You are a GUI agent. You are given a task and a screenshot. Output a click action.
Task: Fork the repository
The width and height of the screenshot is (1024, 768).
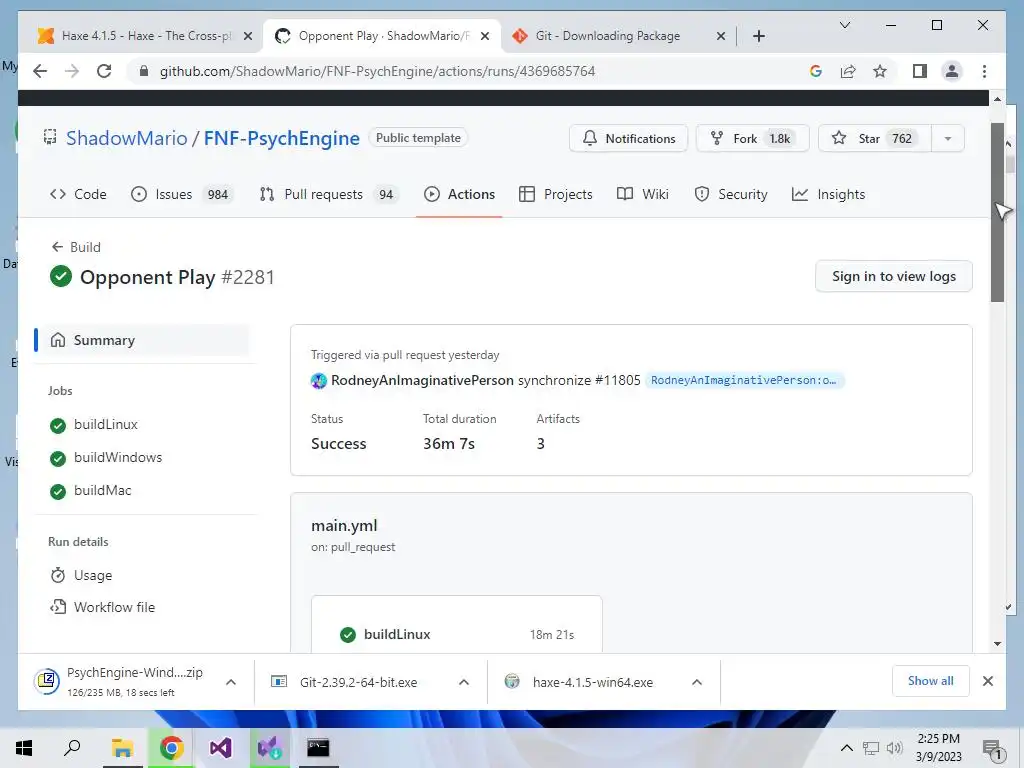tap(753, 138)
